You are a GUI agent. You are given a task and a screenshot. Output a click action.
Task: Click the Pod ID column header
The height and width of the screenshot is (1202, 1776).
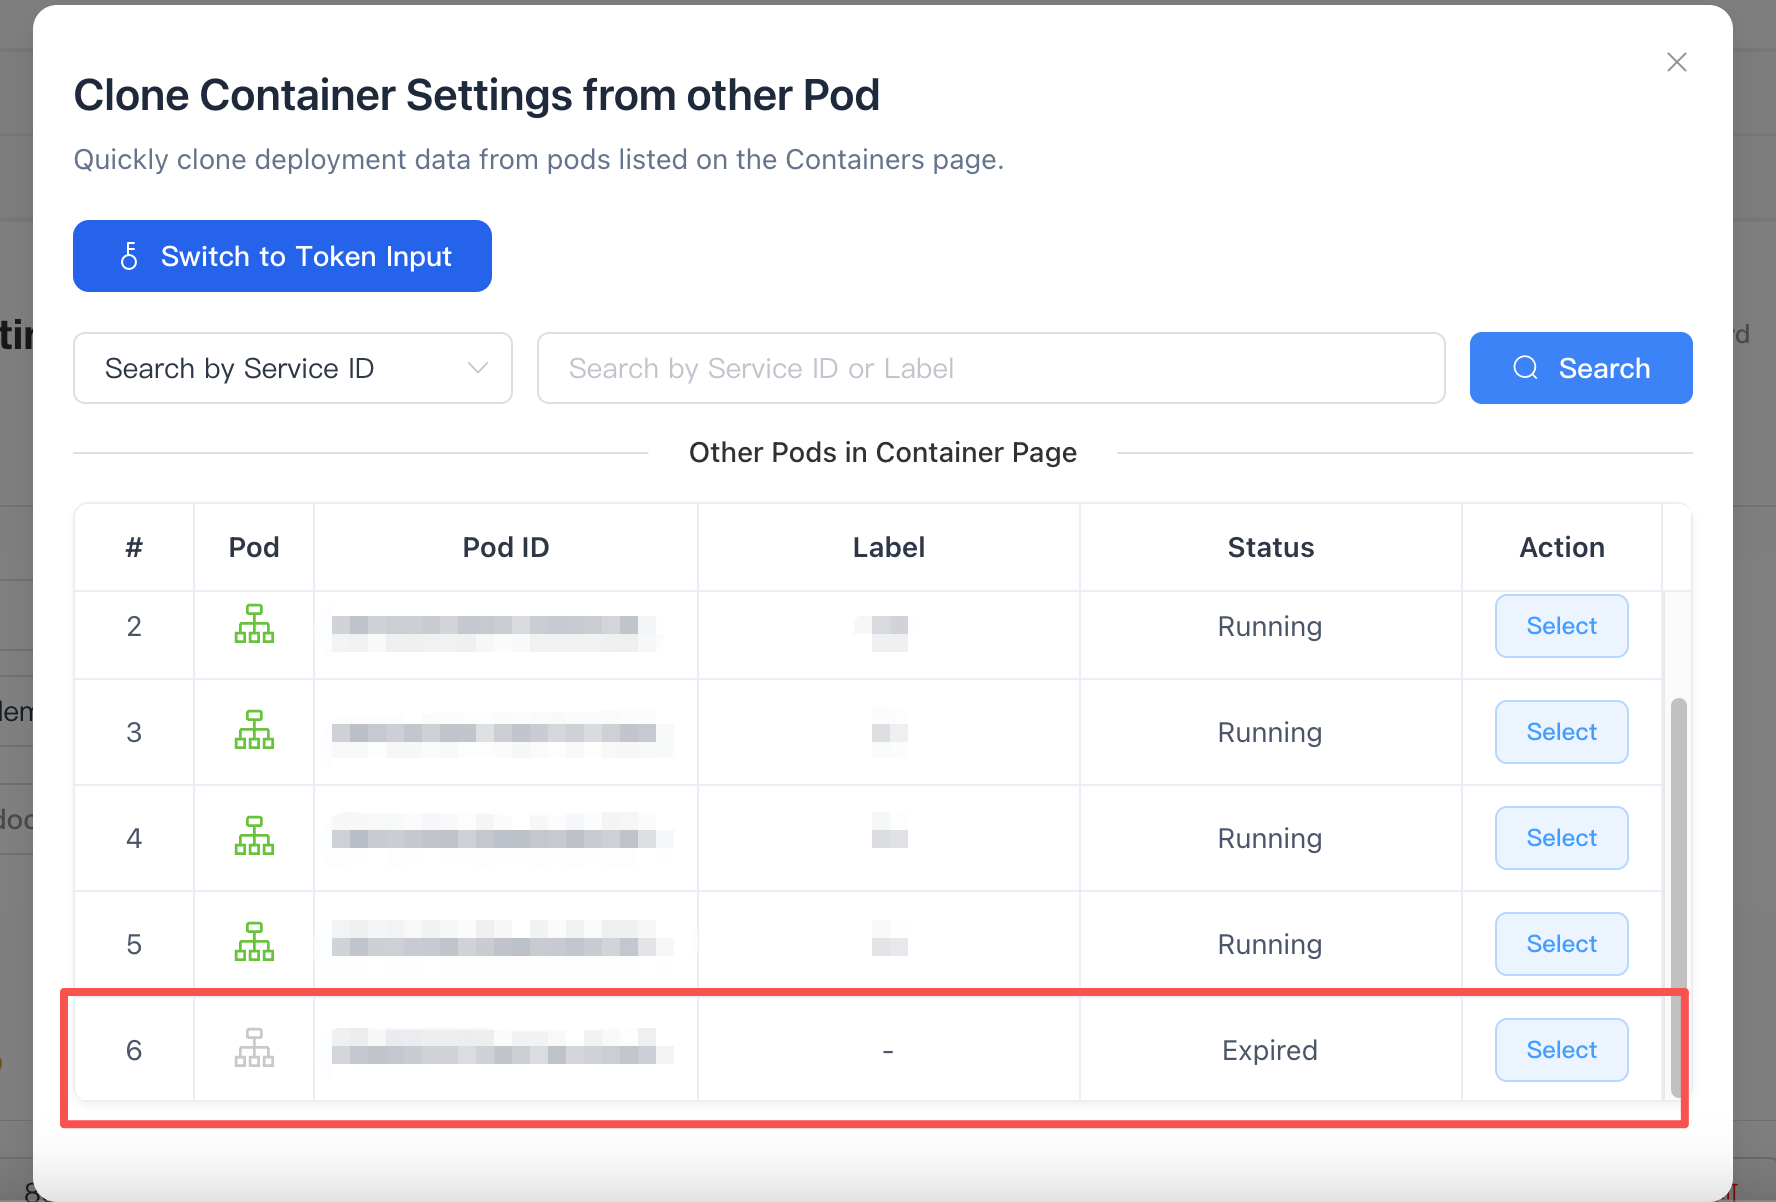point(505,547)
